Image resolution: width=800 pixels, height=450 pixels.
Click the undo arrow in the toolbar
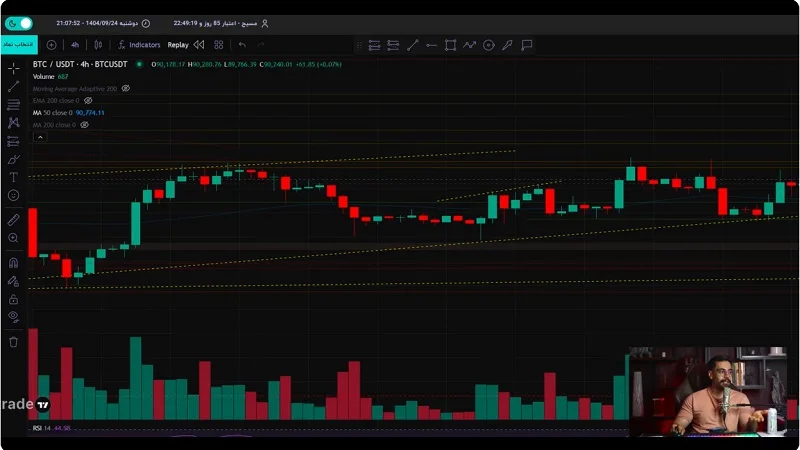point(242,45)
